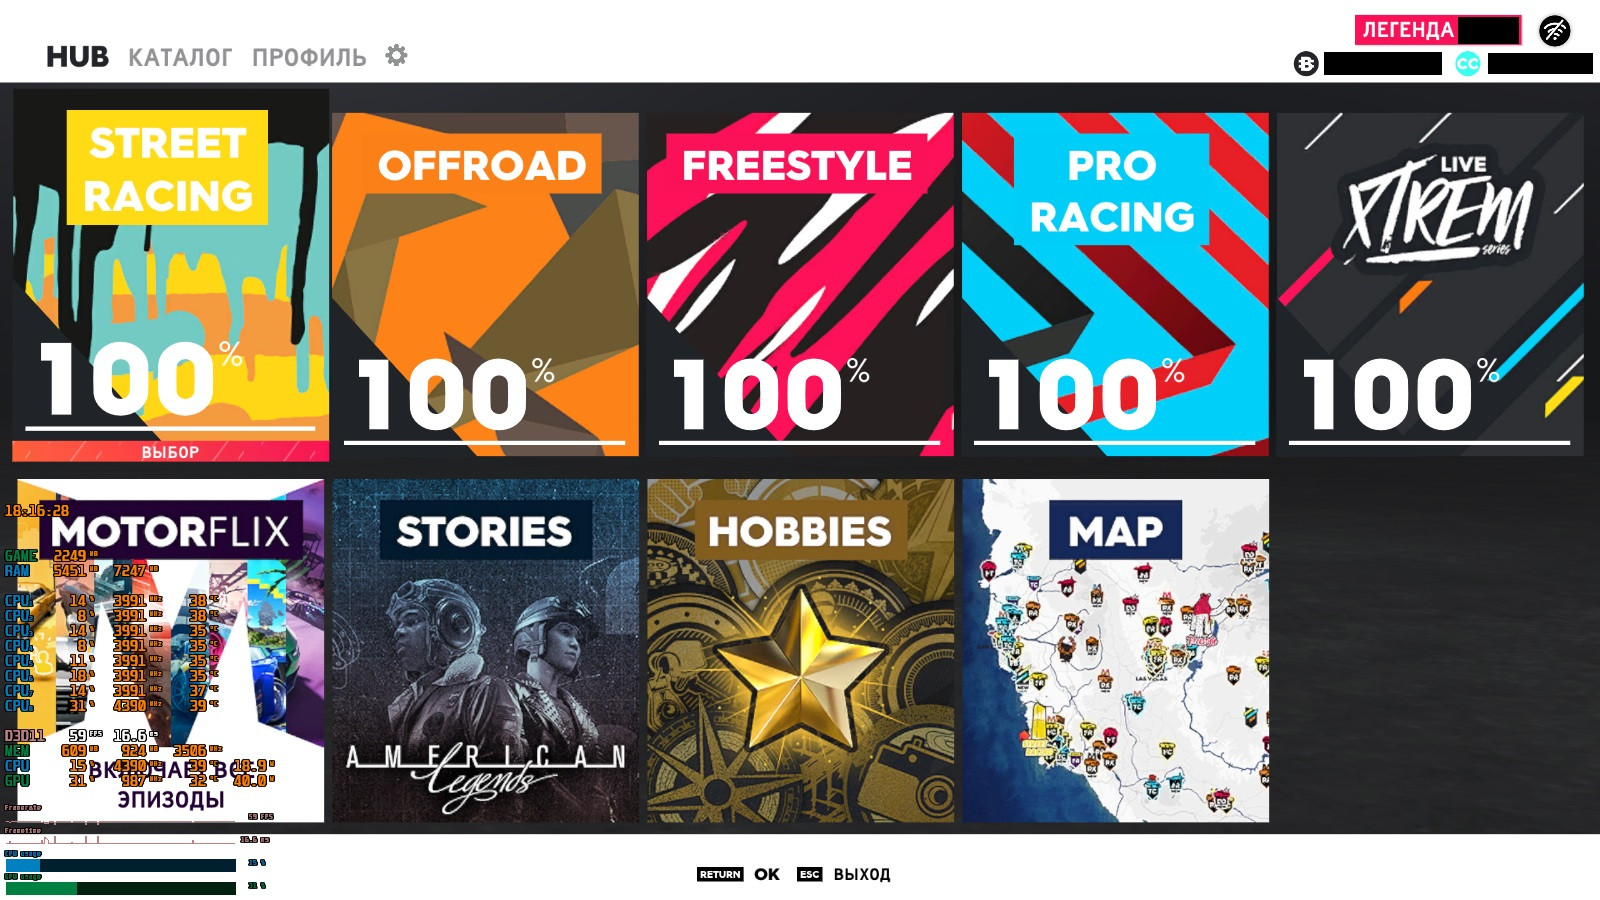Click the ESC key prompt icon
The width and height of the screenshot is (1600, 900).
[809, 874]
